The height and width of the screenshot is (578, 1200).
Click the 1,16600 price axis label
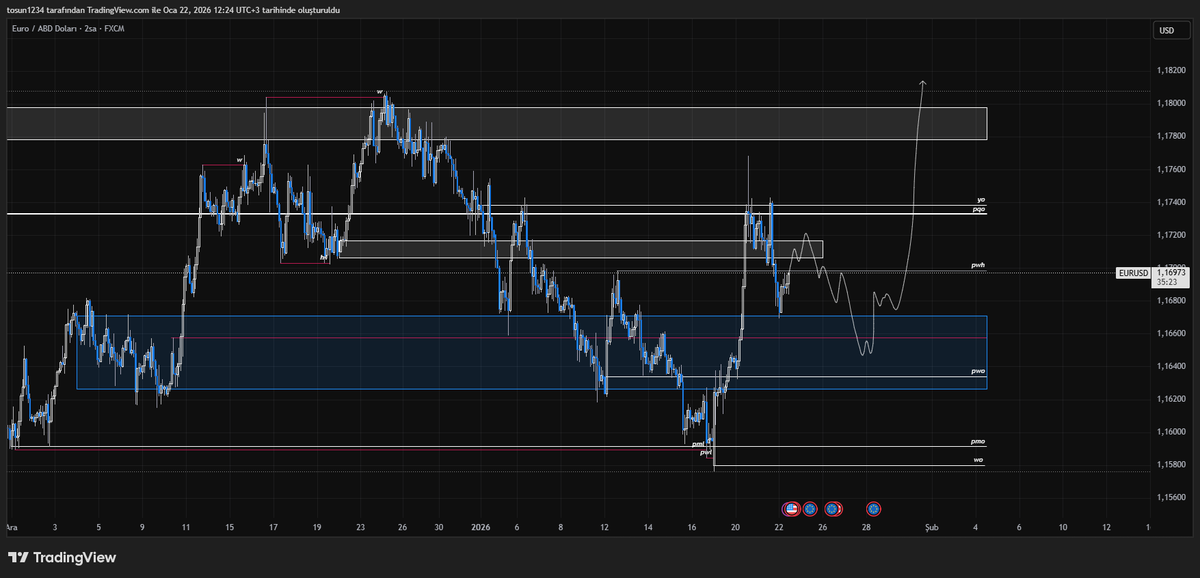coord(1171,333)
